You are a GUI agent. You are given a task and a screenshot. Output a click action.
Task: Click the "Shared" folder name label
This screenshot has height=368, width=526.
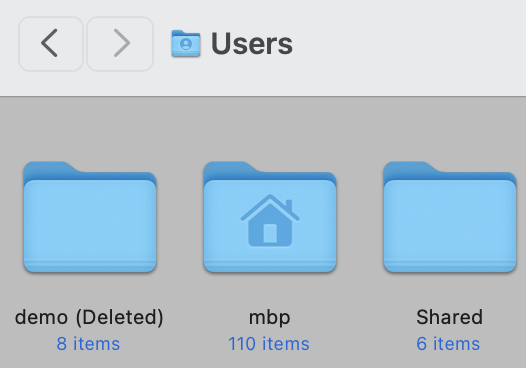click(x=450, y=317)
